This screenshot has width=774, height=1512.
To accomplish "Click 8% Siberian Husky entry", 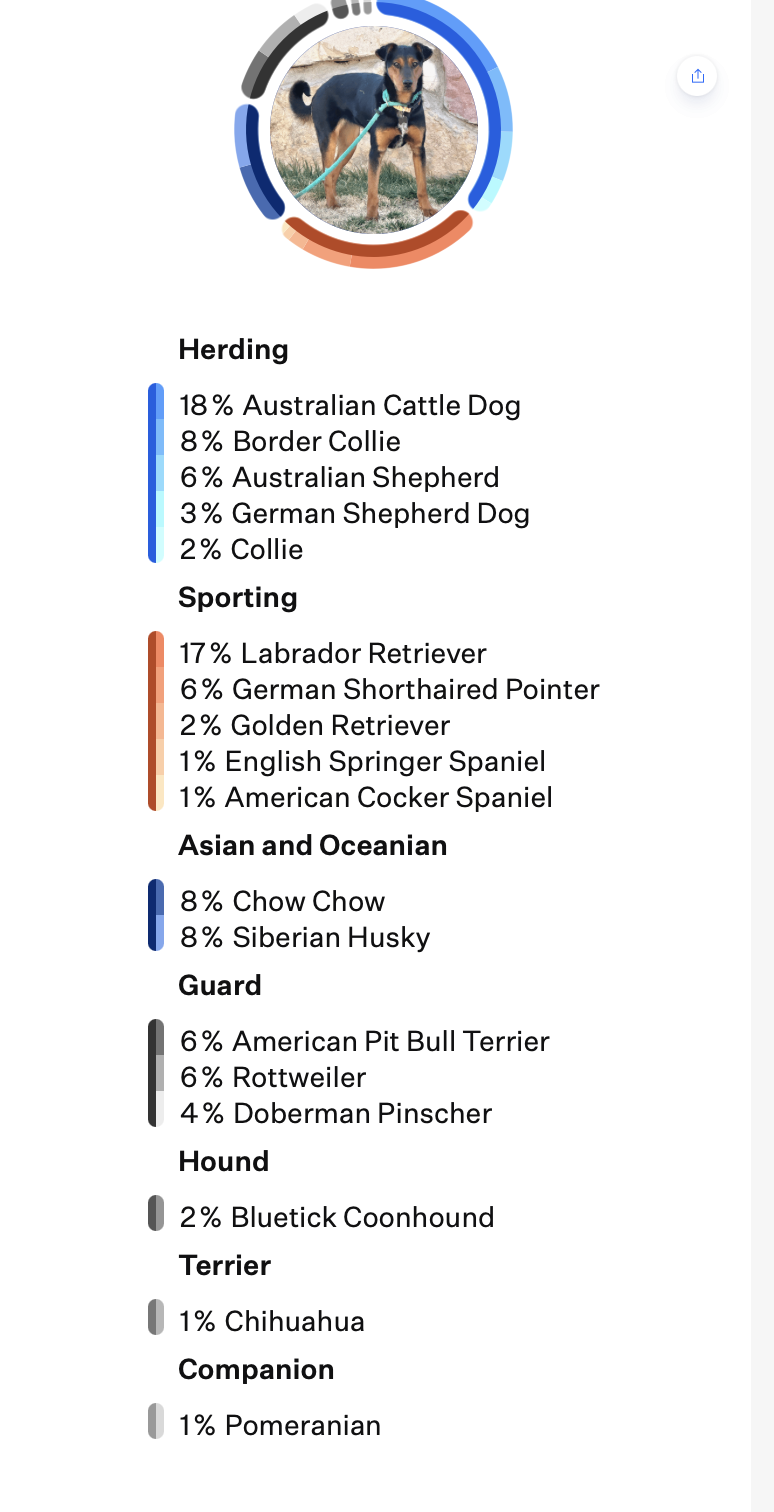I will (x=305, y=937).
